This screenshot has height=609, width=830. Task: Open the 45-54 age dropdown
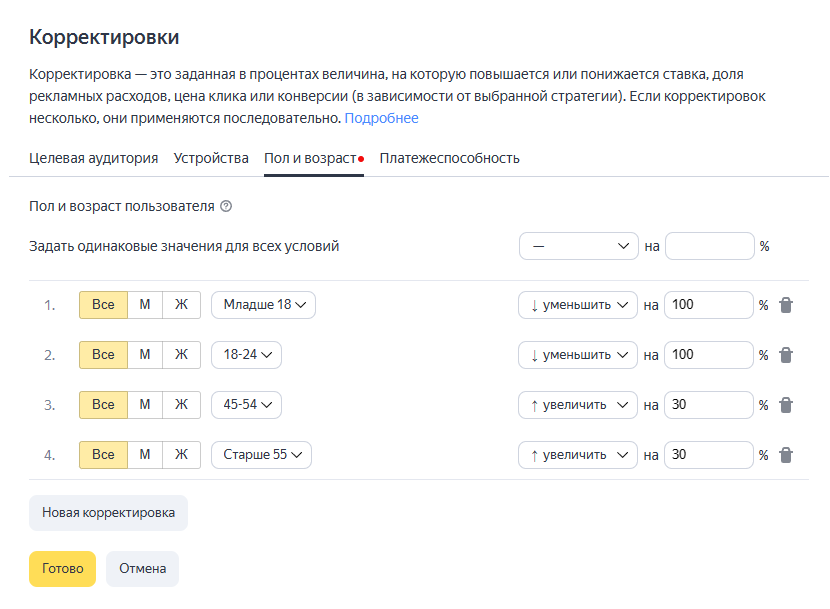(x=247, y=405)
